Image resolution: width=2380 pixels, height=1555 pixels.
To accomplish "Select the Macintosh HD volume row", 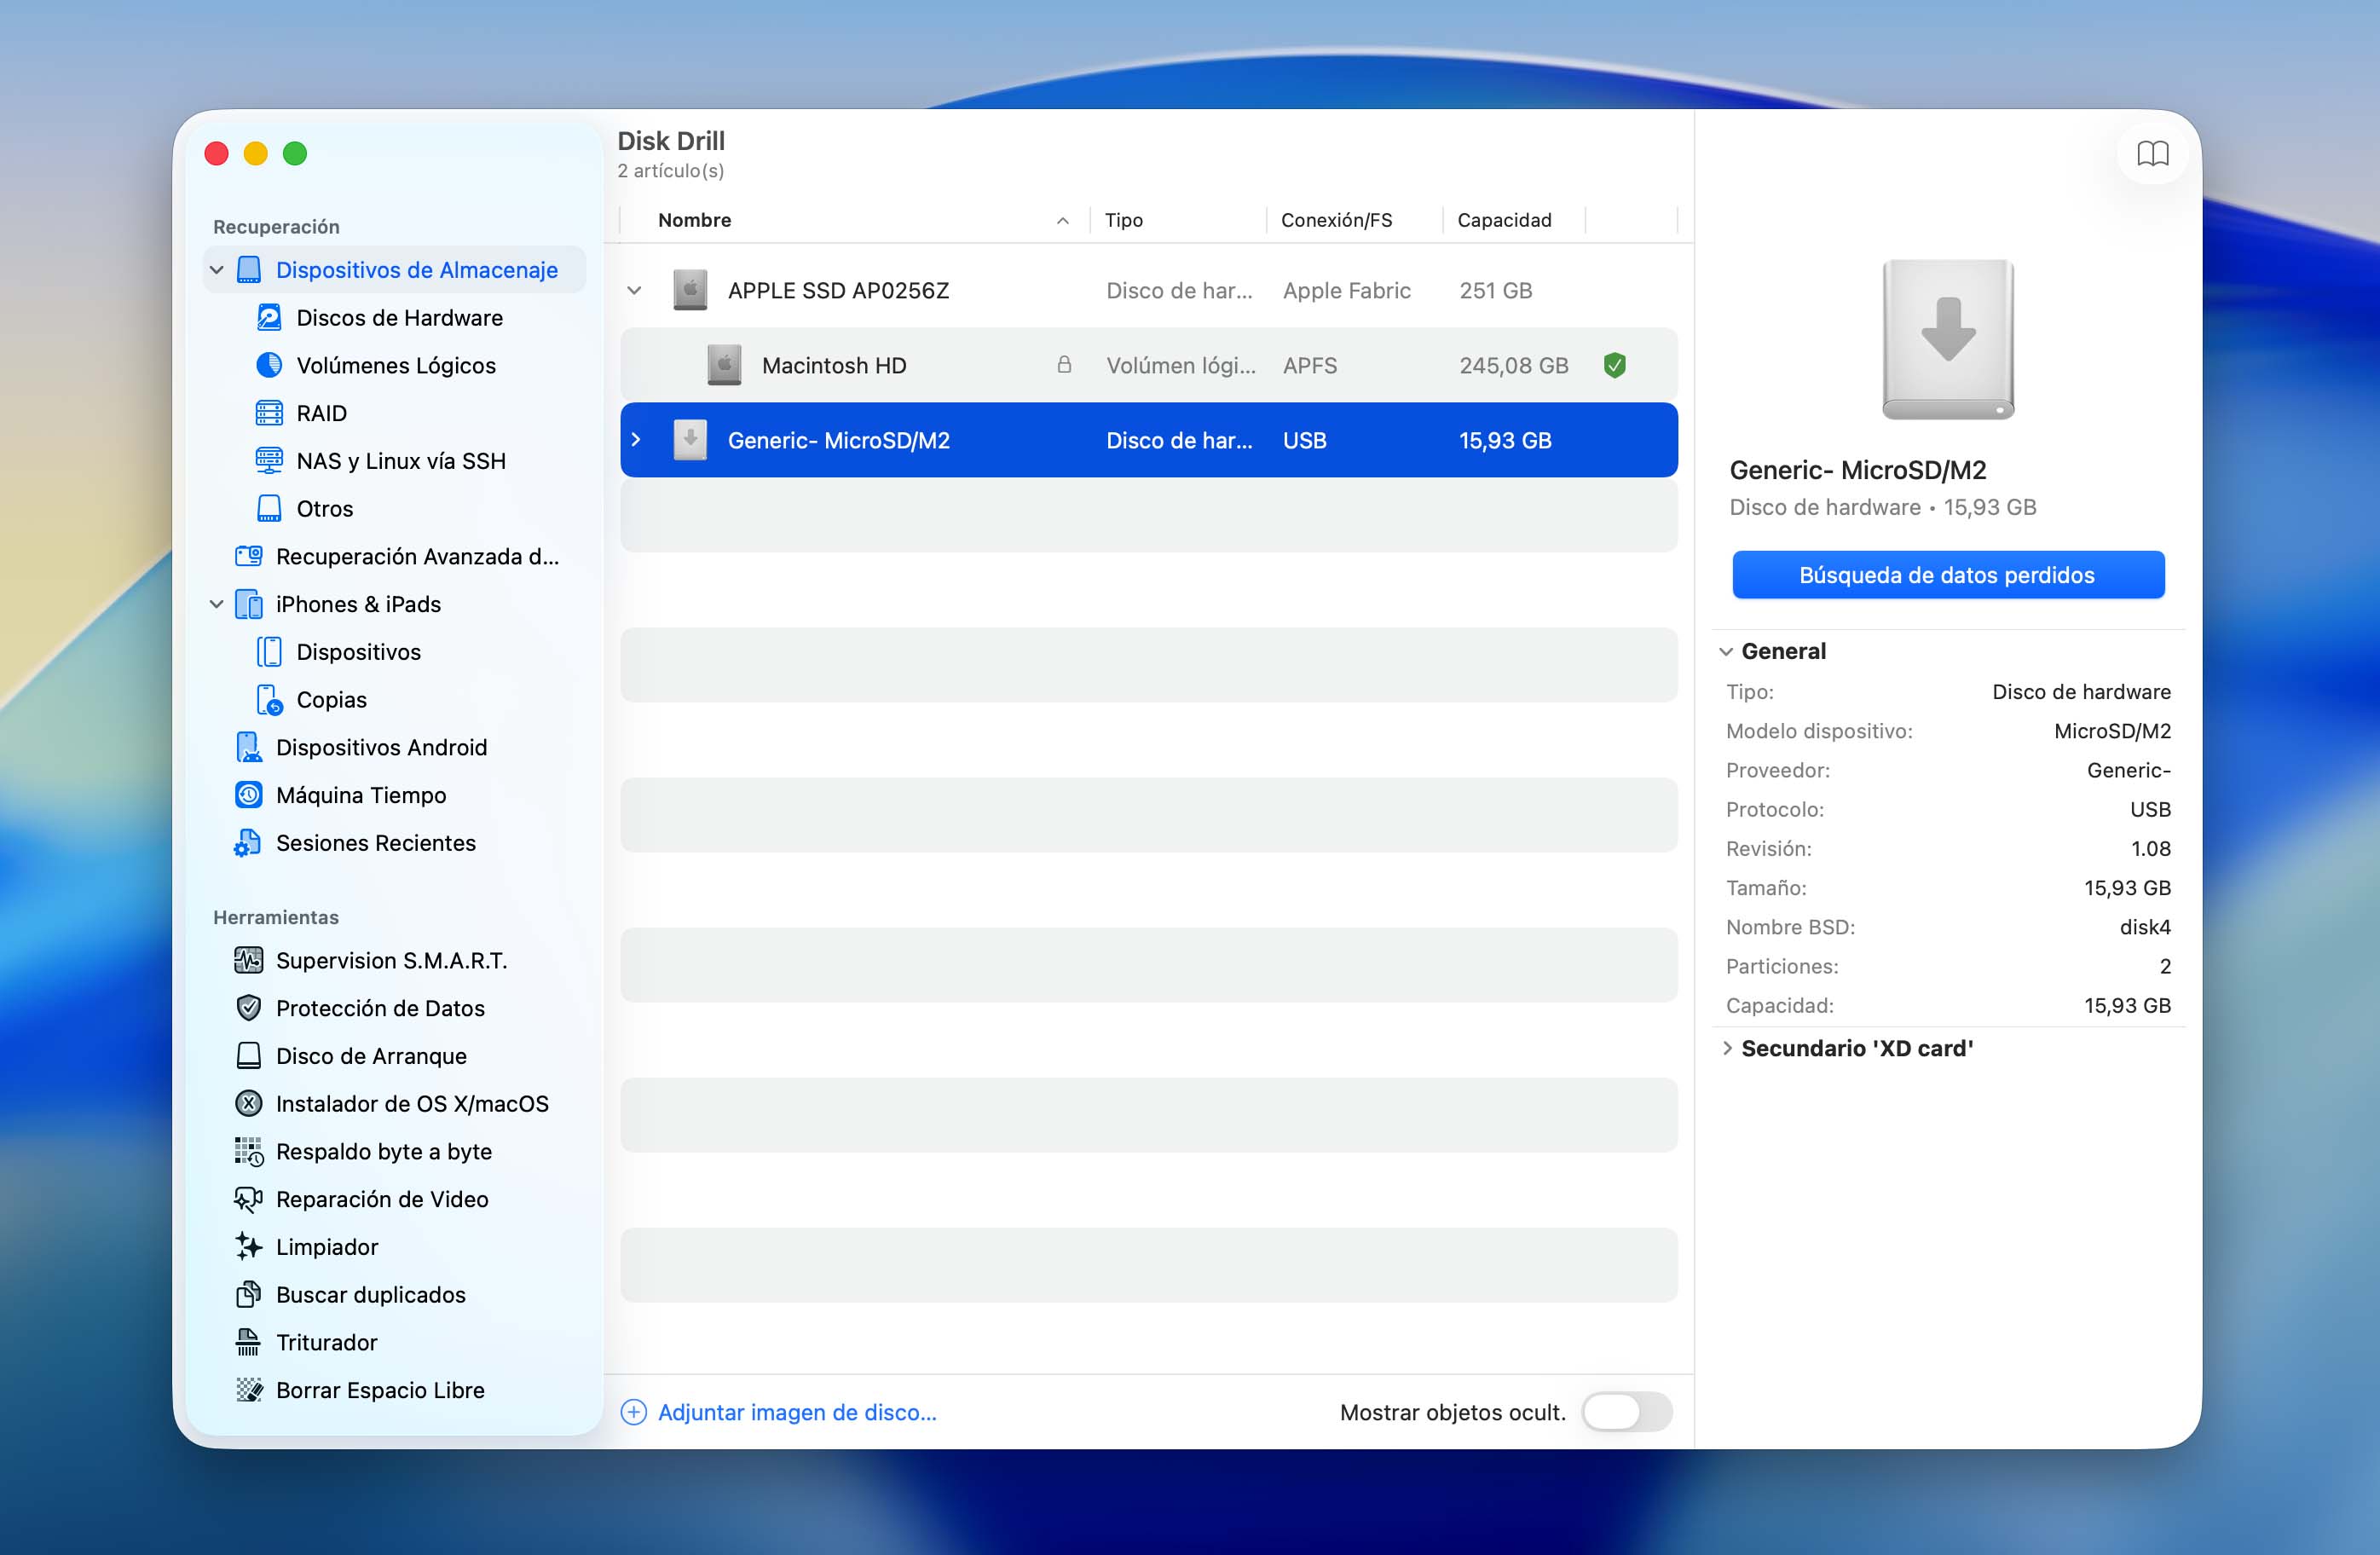I will coord(1148,365).
